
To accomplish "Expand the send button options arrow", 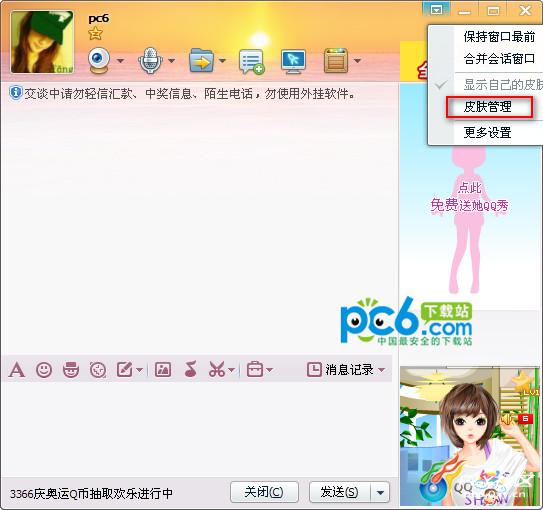I will coord(380,492).
